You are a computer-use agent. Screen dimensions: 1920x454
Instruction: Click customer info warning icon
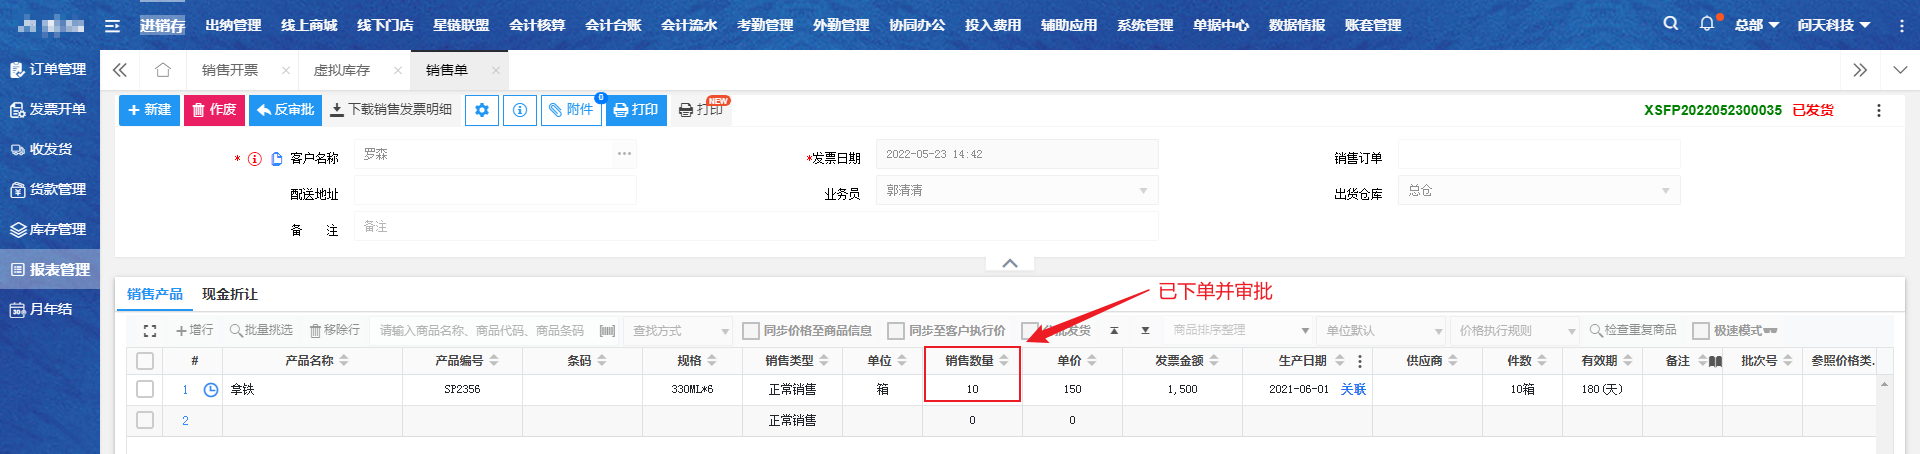(255, 158)
